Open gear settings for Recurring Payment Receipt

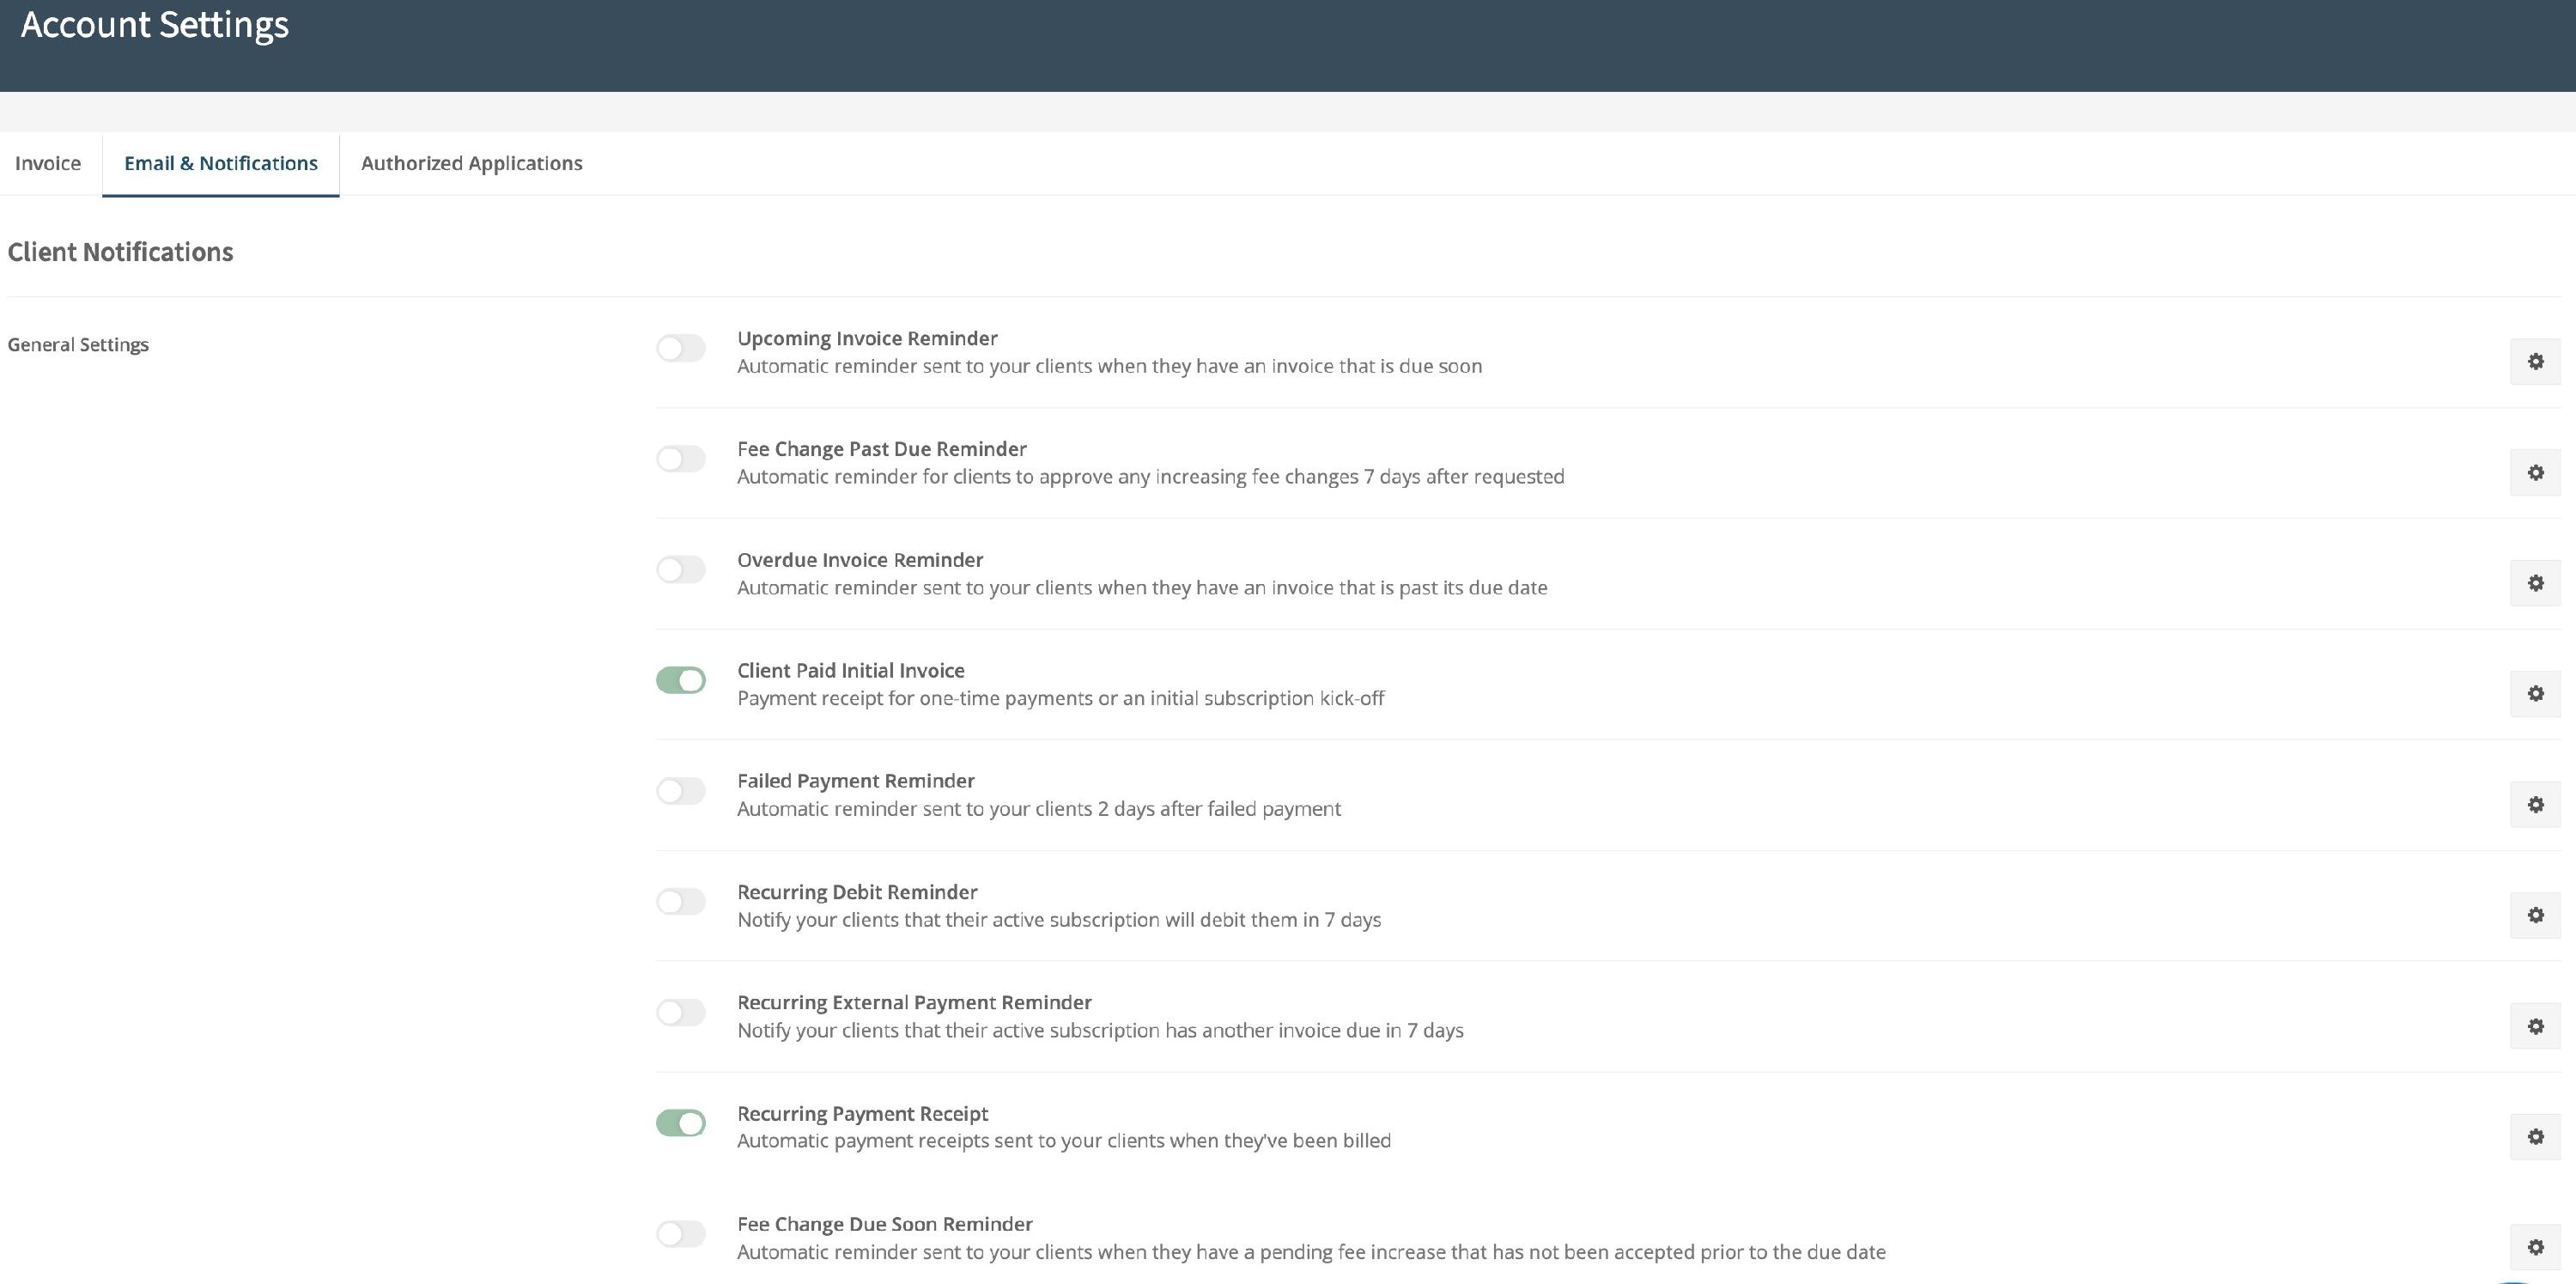2535,1136
